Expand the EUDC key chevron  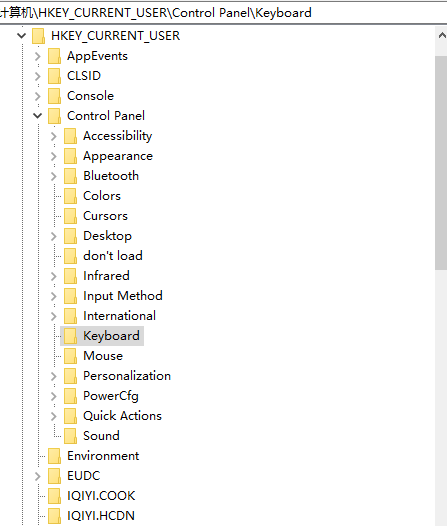coord(38,476)
